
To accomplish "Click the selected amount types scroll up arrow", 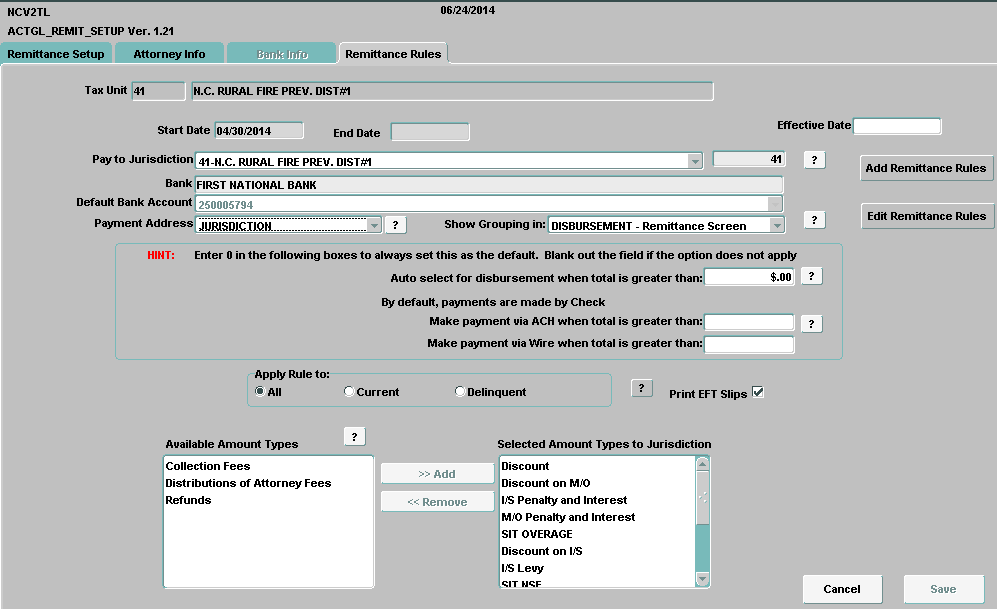I will [x=703, y=464].
